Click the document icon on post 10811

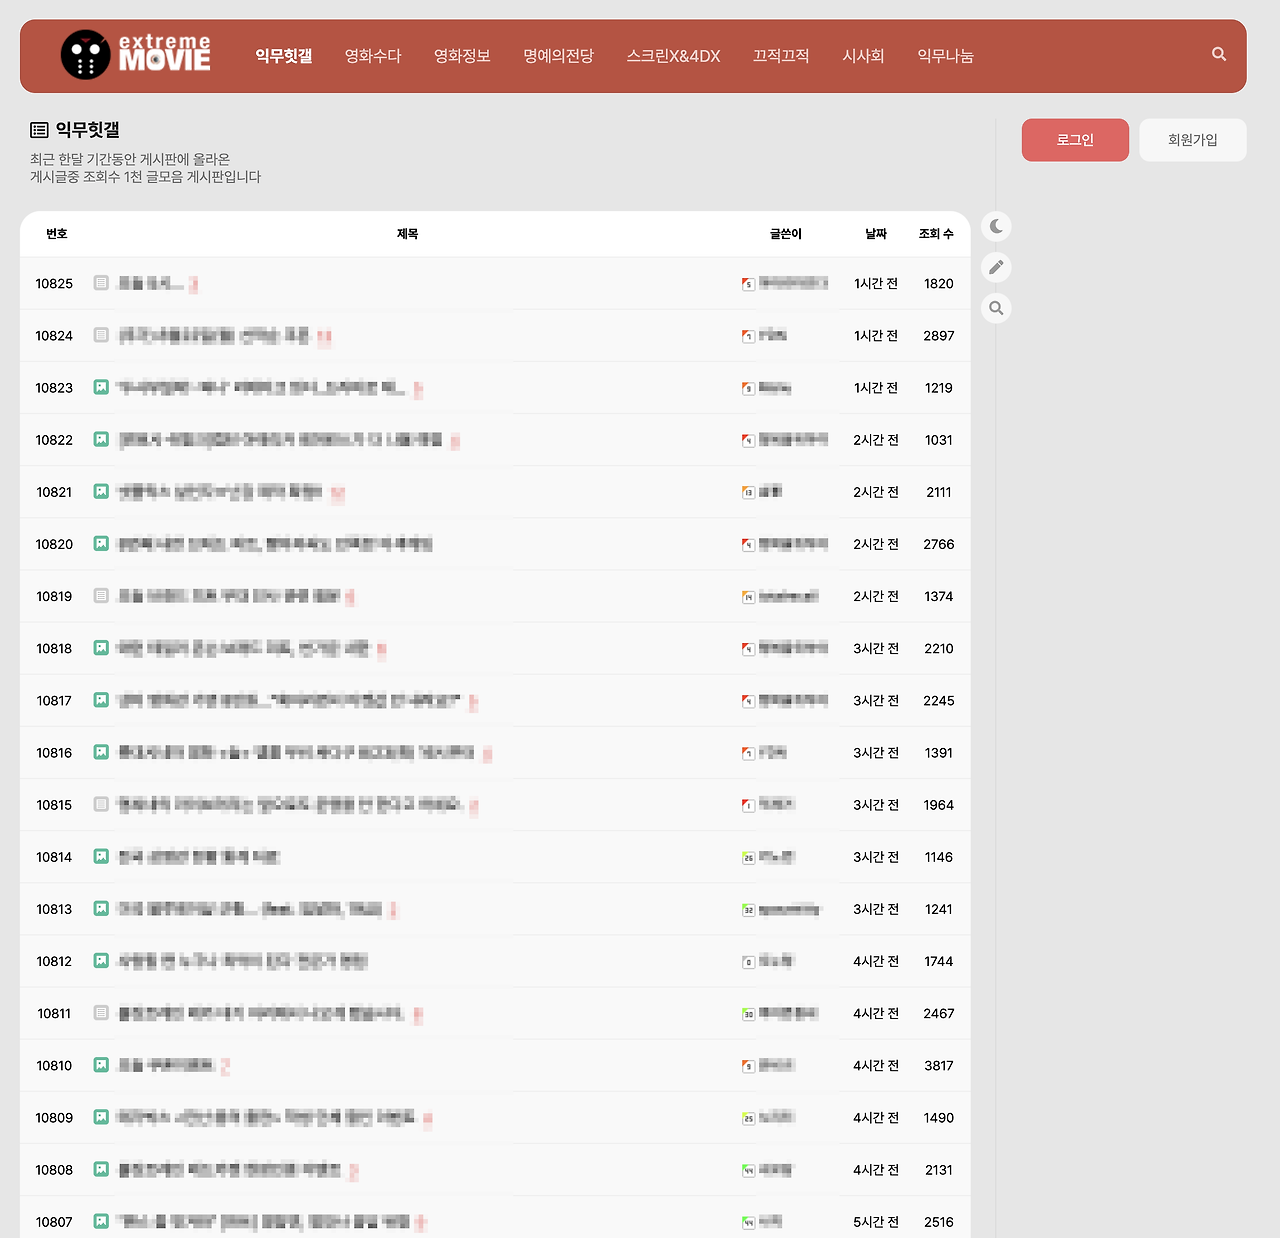click(100, 1013)
